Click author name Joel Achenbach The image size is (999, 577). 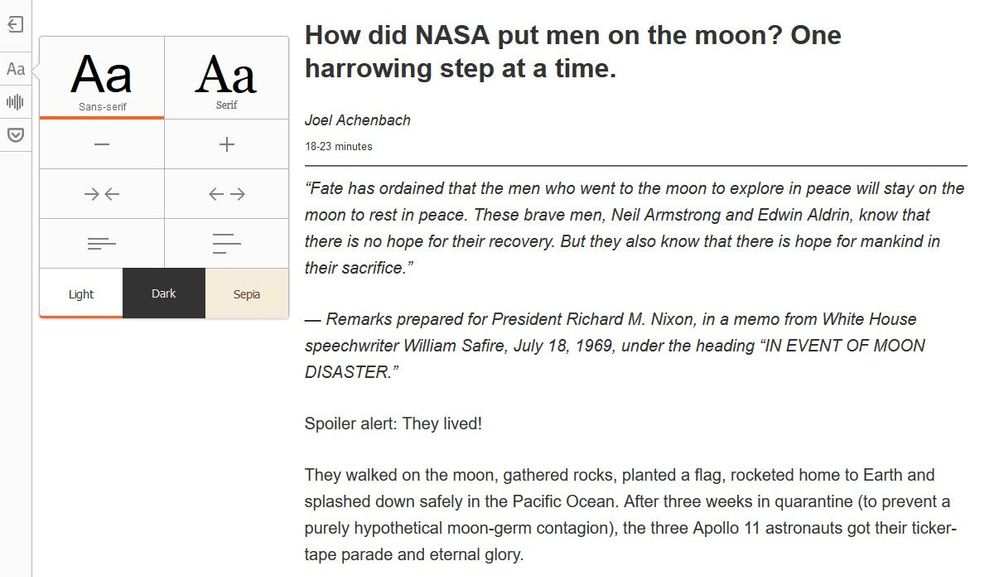pos(357,120)
